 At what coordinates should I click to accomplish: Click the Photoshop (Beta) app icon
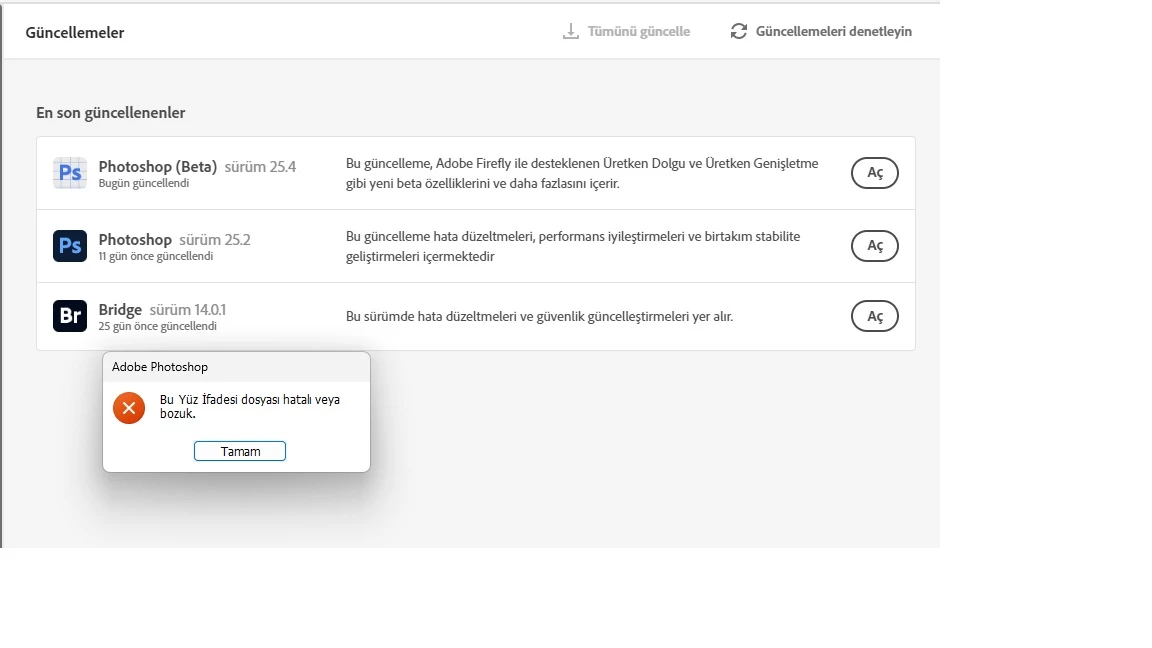[x=70, y=173]
